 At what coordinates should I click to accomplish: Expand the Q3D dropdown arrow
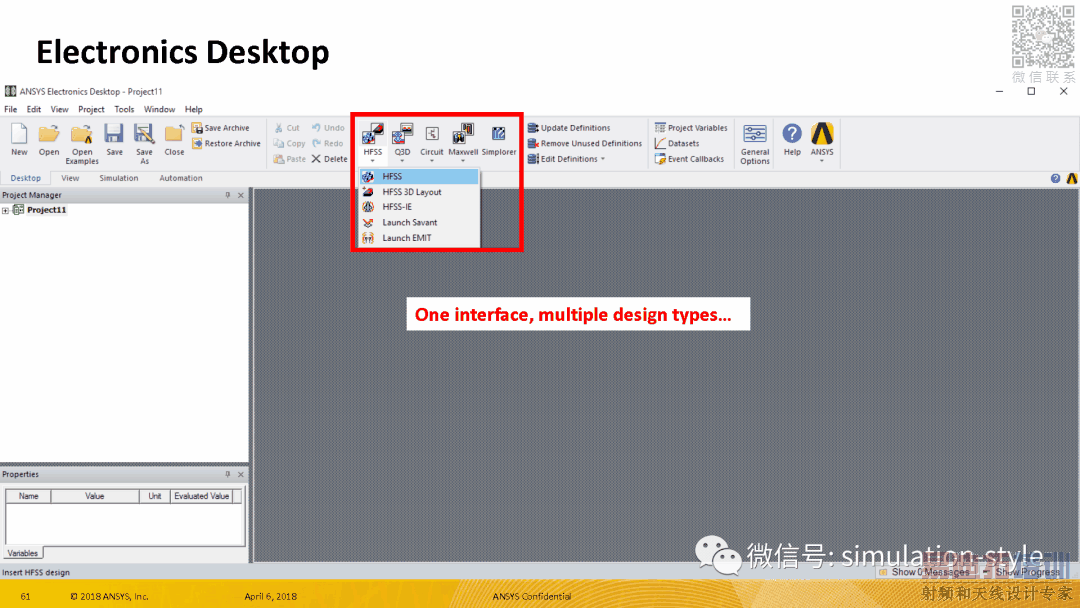point(402,161)
